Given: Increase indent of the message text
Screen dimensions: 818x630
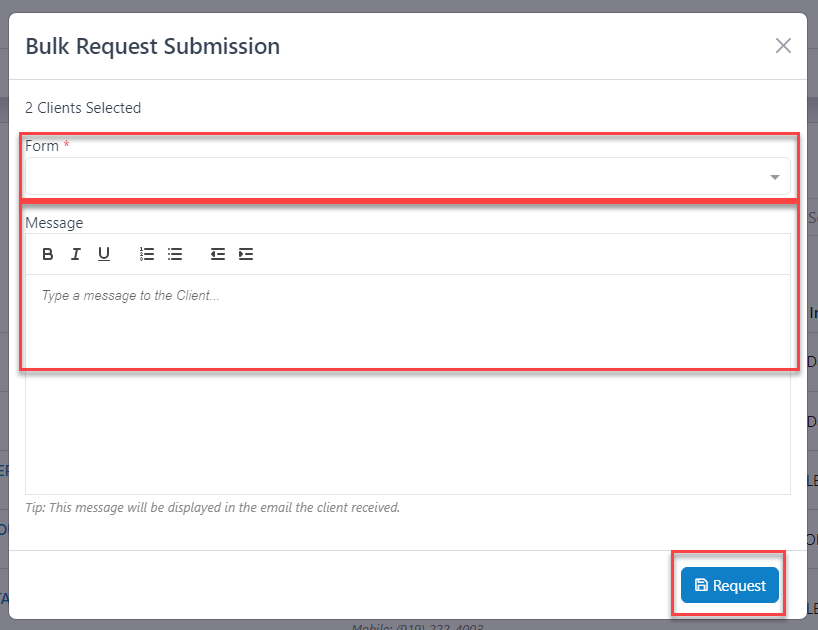Looking at the screenshot, I should (246, 254).
